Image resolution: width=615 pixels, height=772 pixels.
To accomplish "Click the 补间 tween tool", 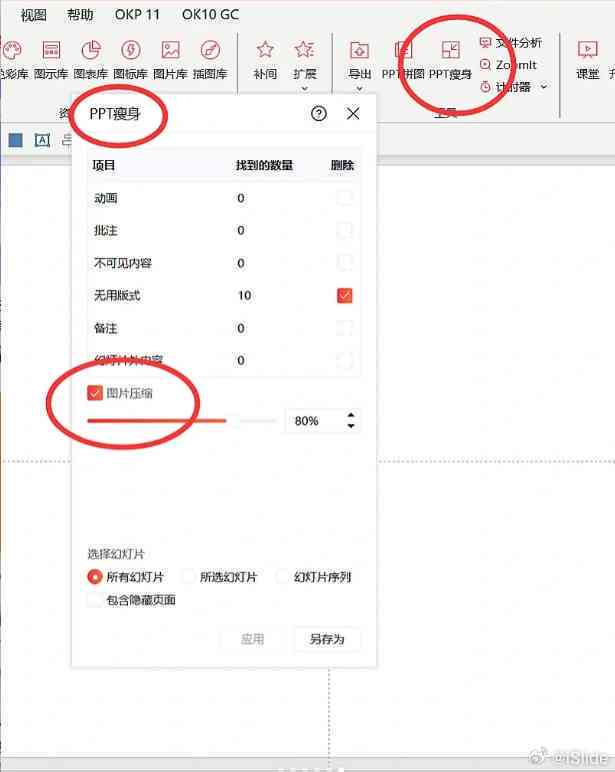I will pos(265,60).
